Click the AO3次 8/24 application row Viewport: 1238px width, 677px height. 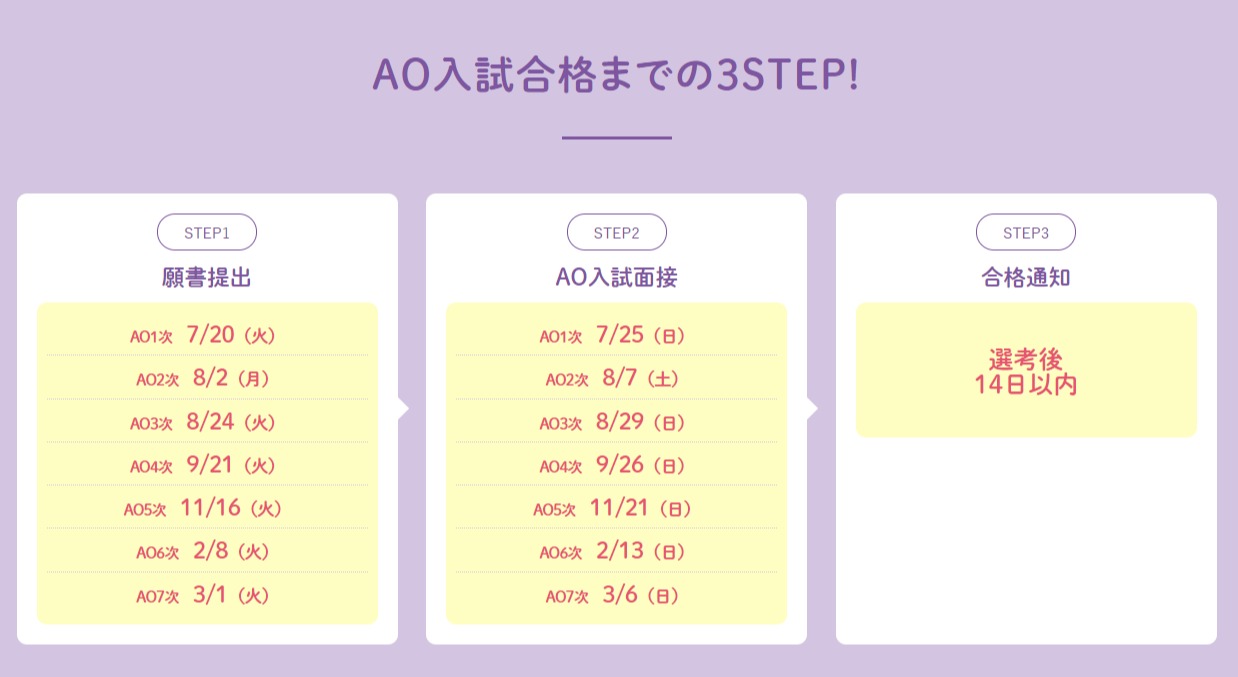point(207,422)
